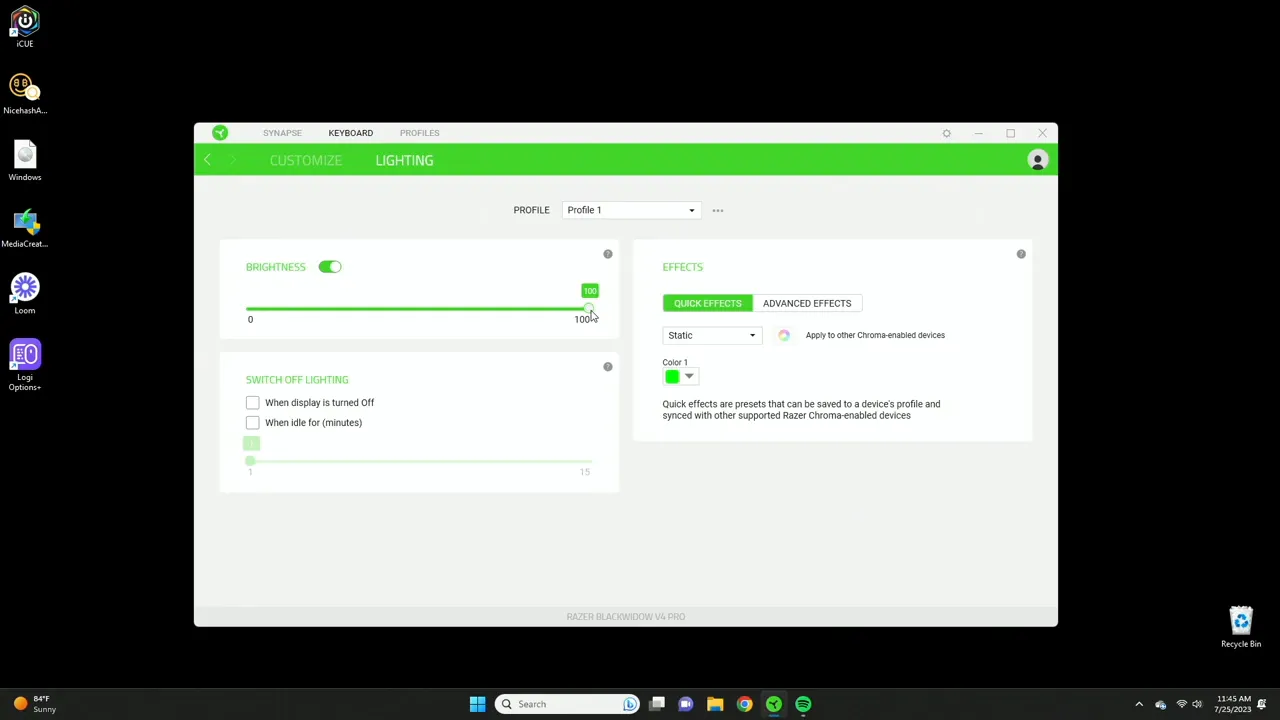1280x720 pixels.
Task: Click the Brightness help question-mark icon
Action: [x=607, y=253]
